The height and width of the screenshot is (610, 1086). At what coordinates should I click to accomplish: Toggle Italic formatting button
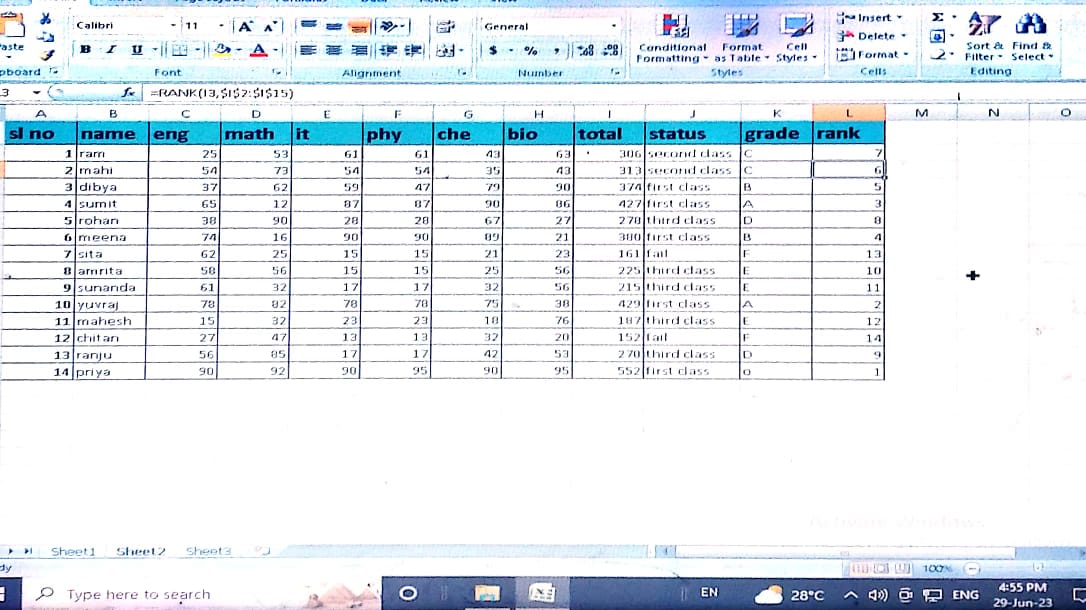[x=111, y=50]
